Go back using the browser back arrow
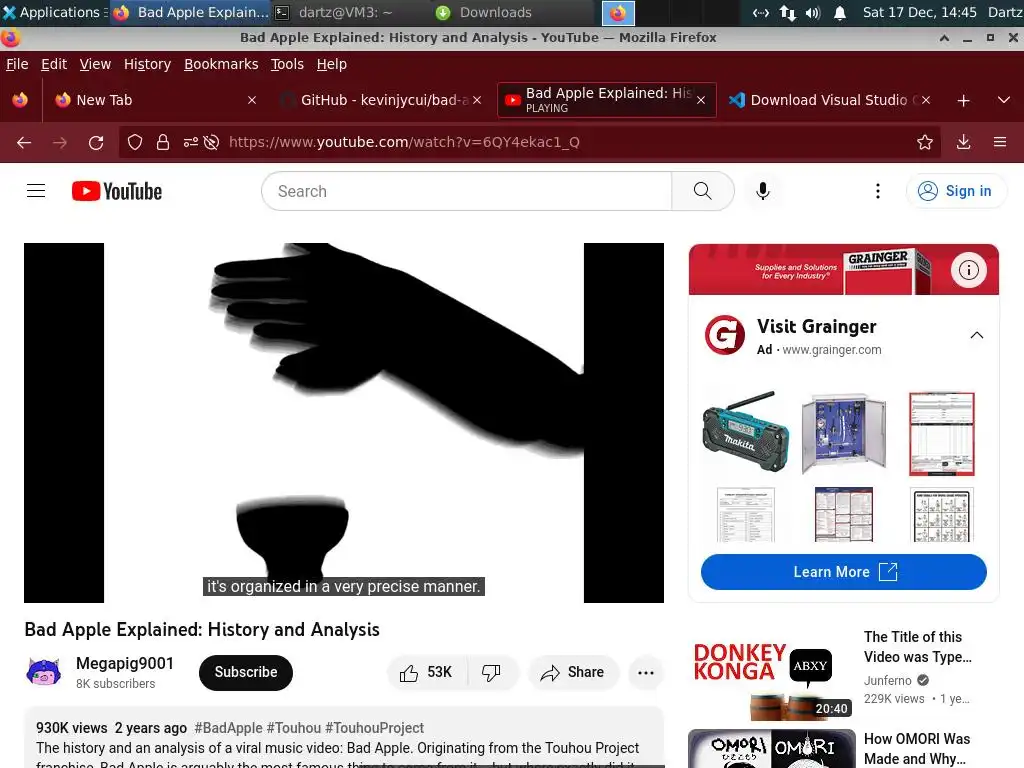The width and height of the screenshot is (1024, 768). [x=24, y=142]
